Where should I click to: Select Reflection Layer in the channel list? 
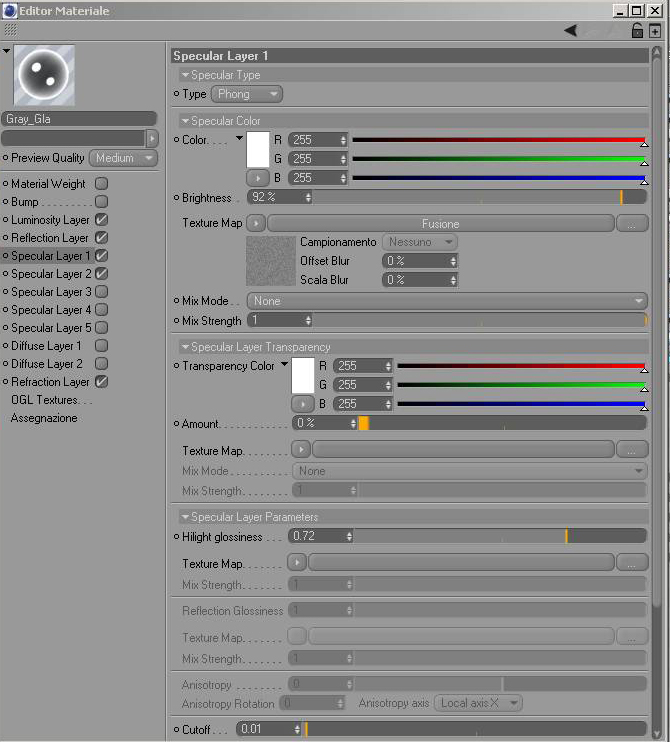50,238
